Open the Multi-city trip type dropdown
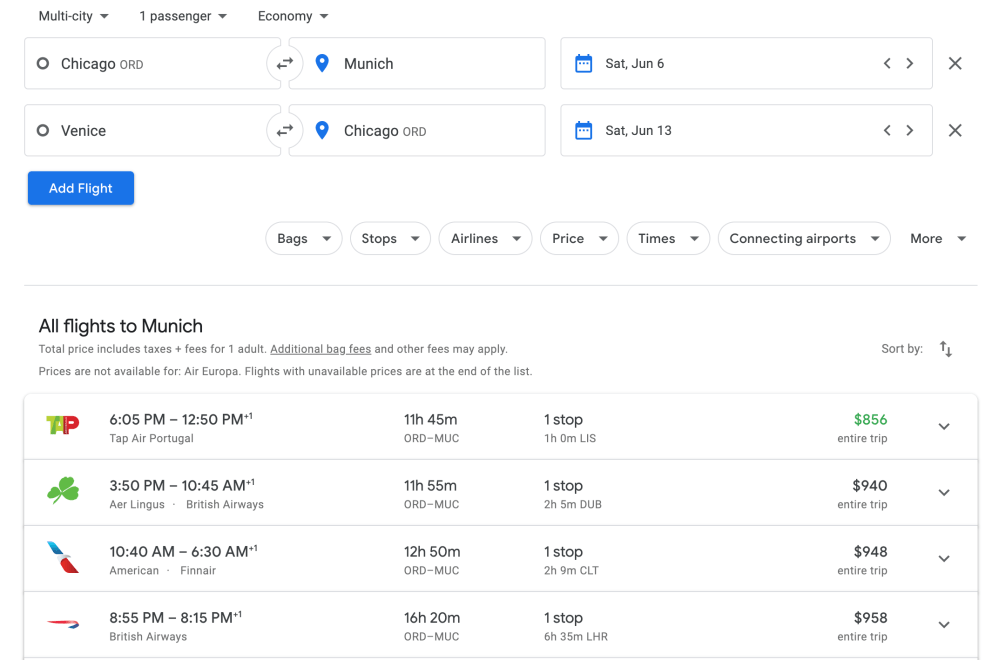This screenshot has height=660, width=999. pyautogui.click(x=74, y=16)
